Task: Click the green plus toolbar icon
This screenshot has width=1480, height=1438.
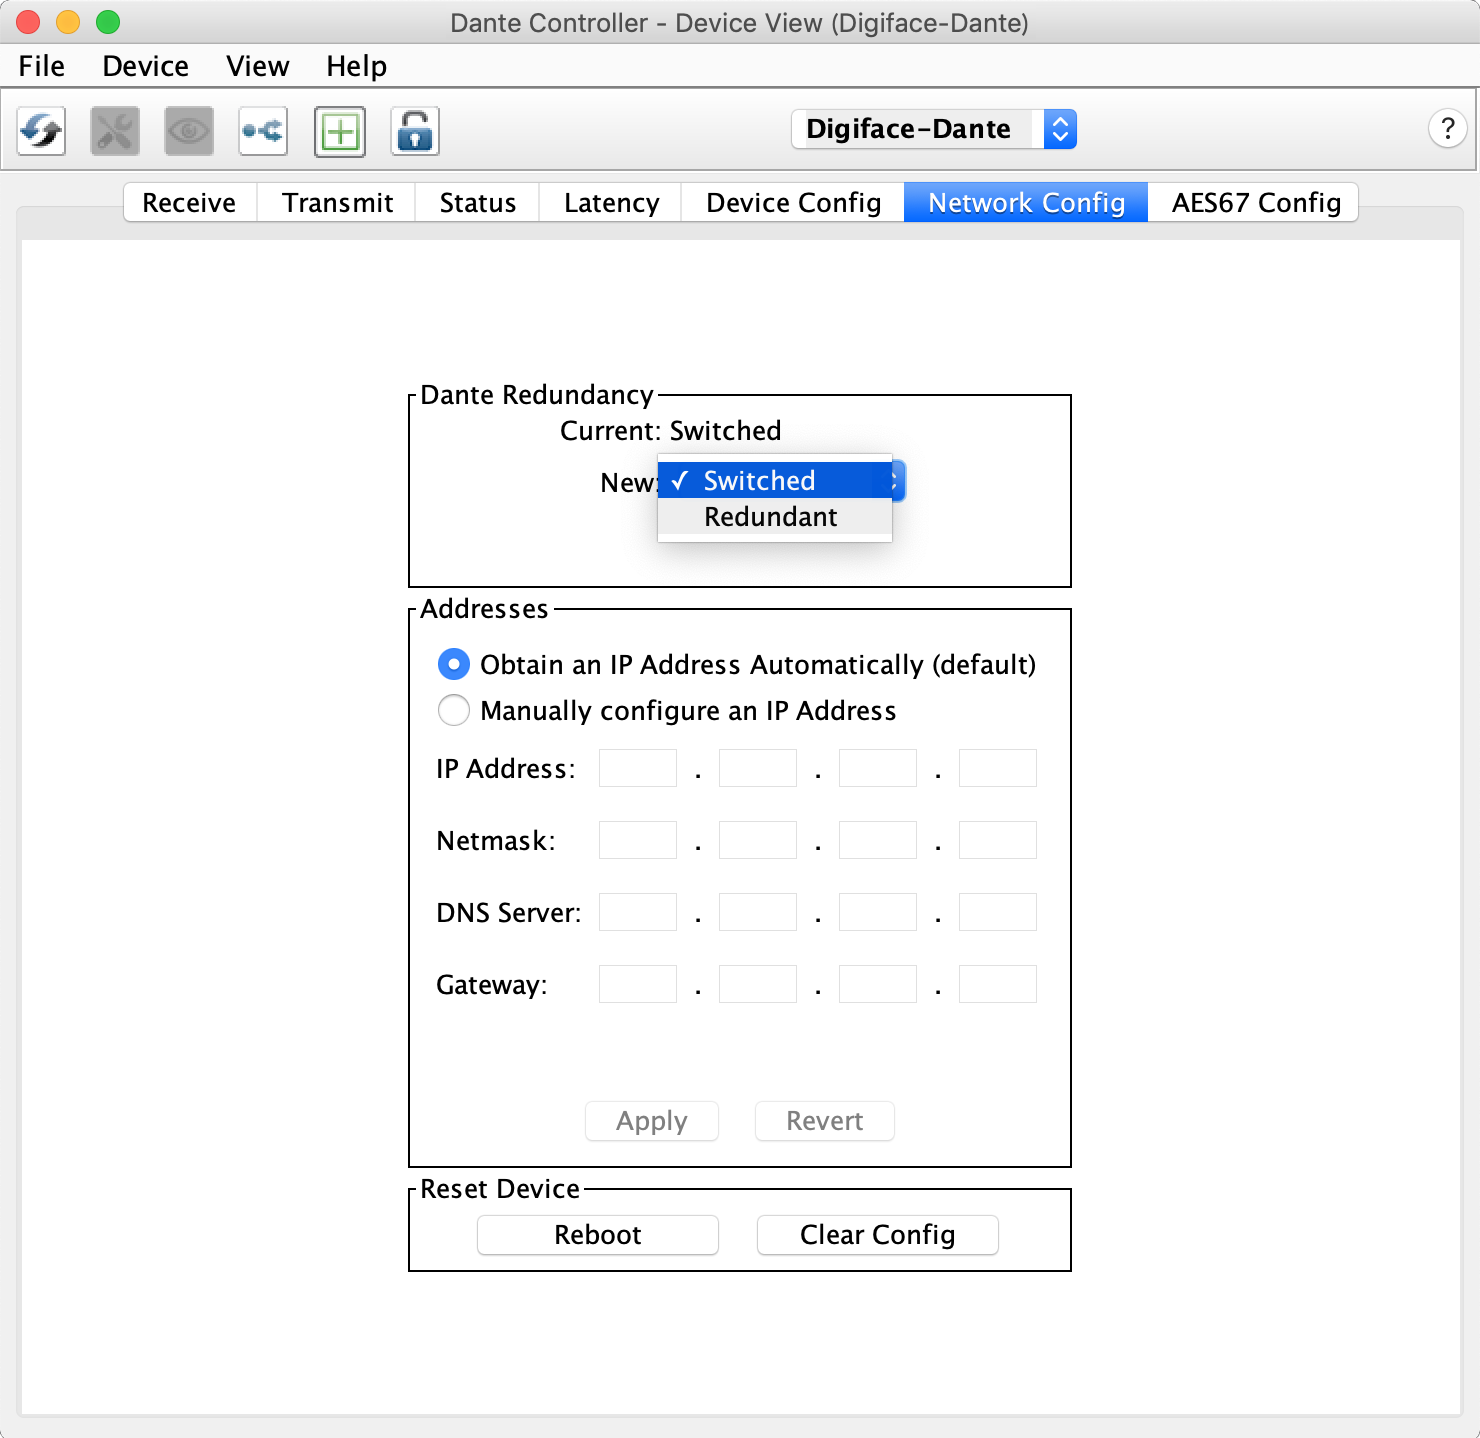Action: (x=340, y=131)
